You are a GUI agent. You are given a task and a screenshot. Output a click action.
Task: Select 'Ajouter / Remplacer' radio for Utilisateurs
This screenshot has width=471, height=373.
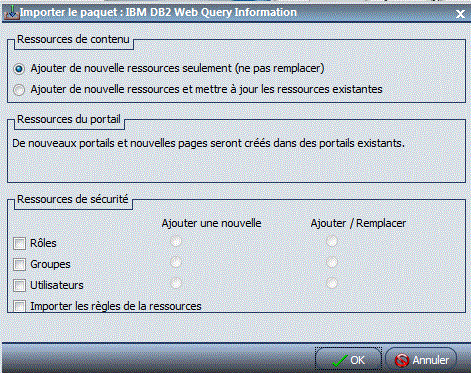pyautogui.click(x=332, y=283)
